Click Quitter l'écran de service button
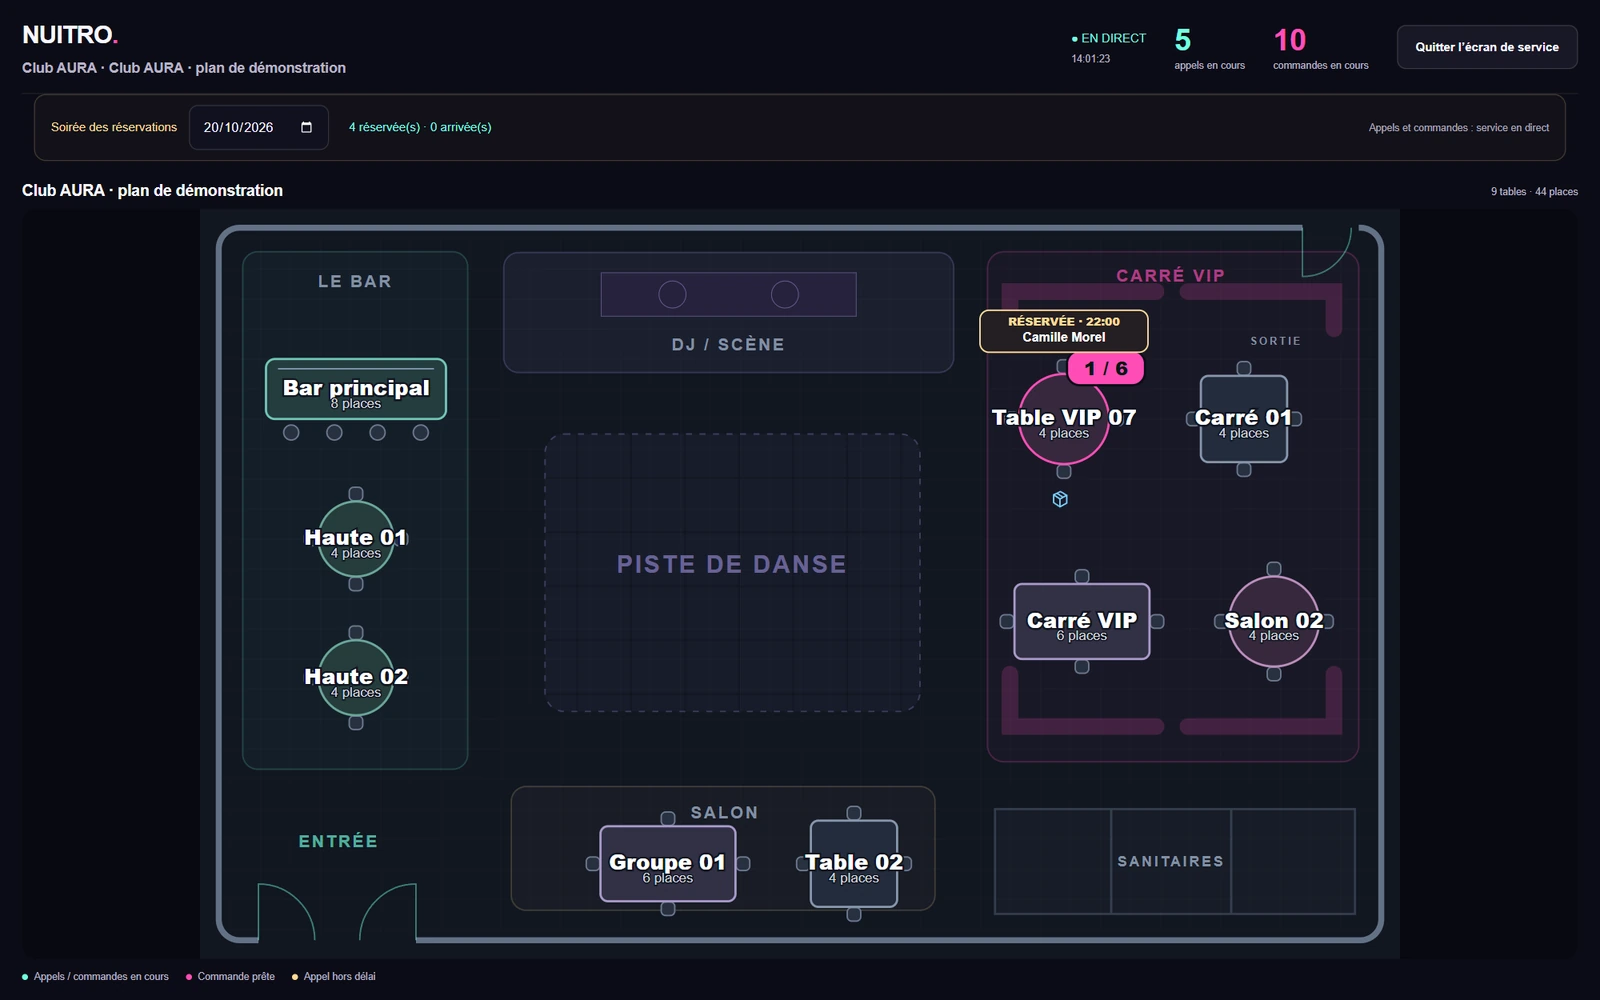The width and height of the screenshot is (1600, 1000). click(x=1487, y=47)
